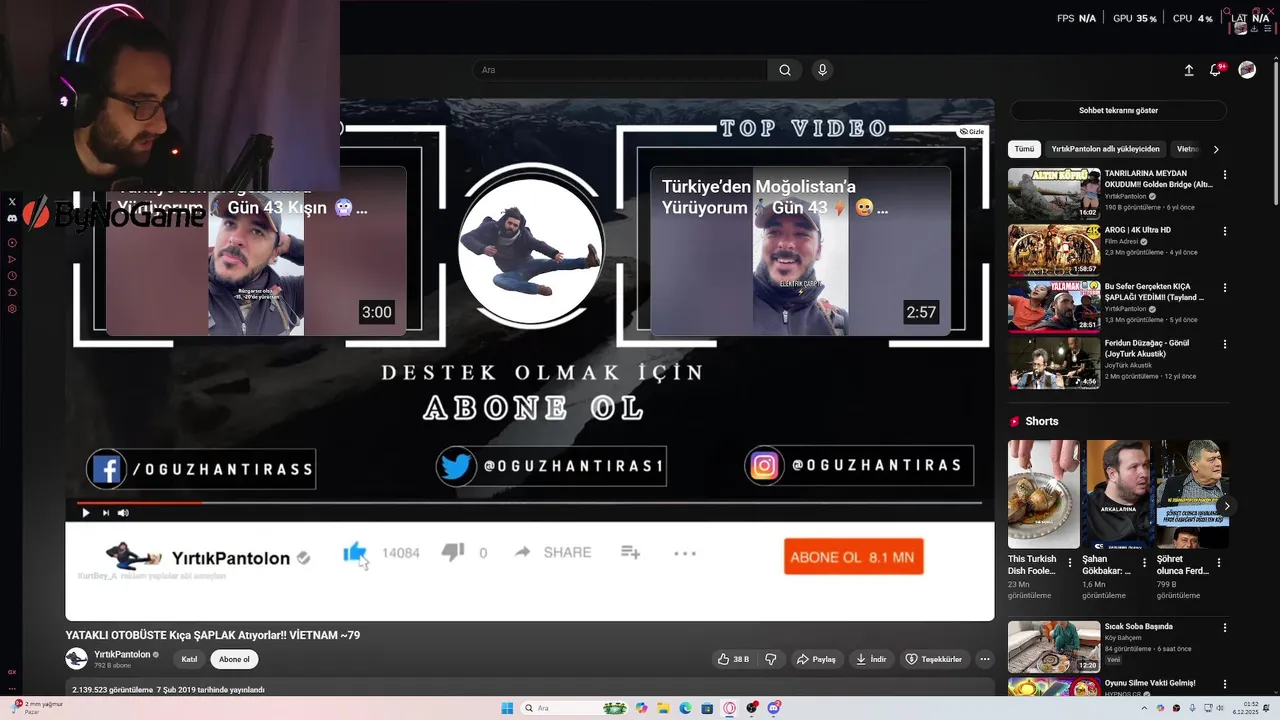Open the Sıcak Soba Başında video
This screenshot has height=720, width=1280.
click(1054, 647)
